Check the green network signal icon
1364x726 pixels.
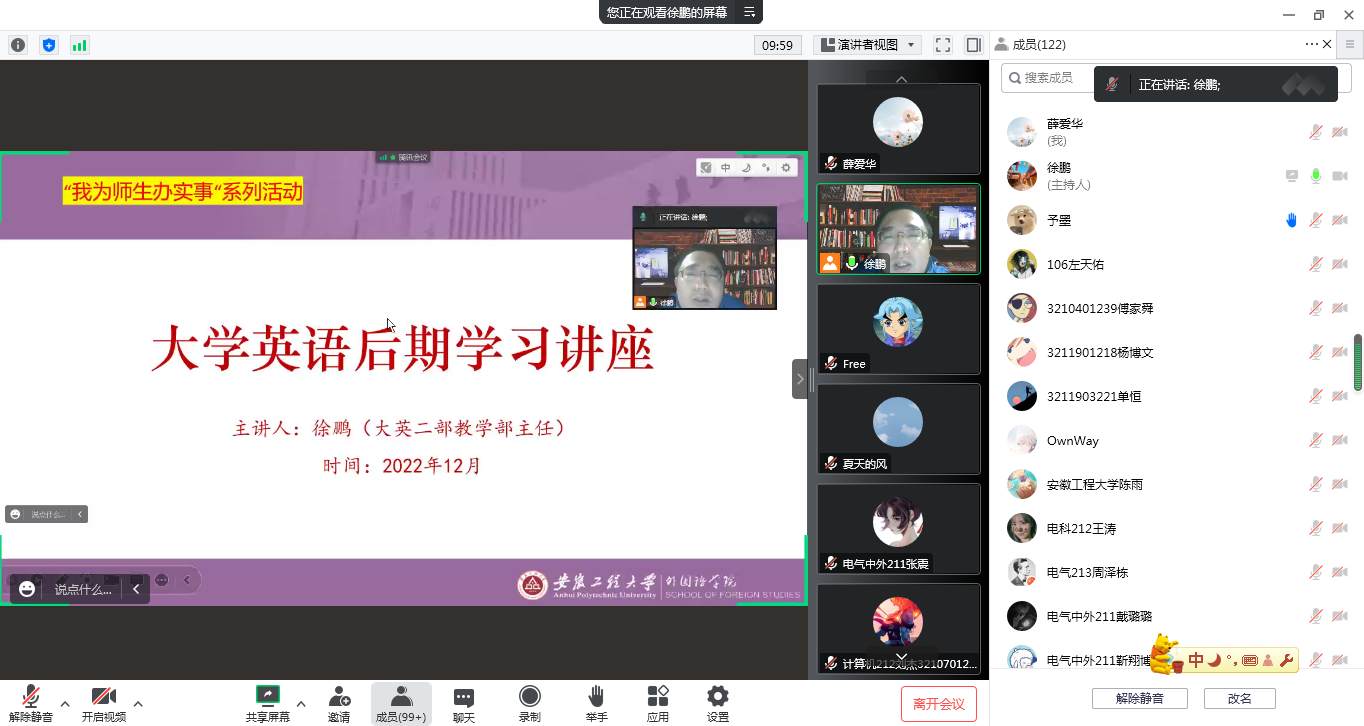[x=79, y=45]
